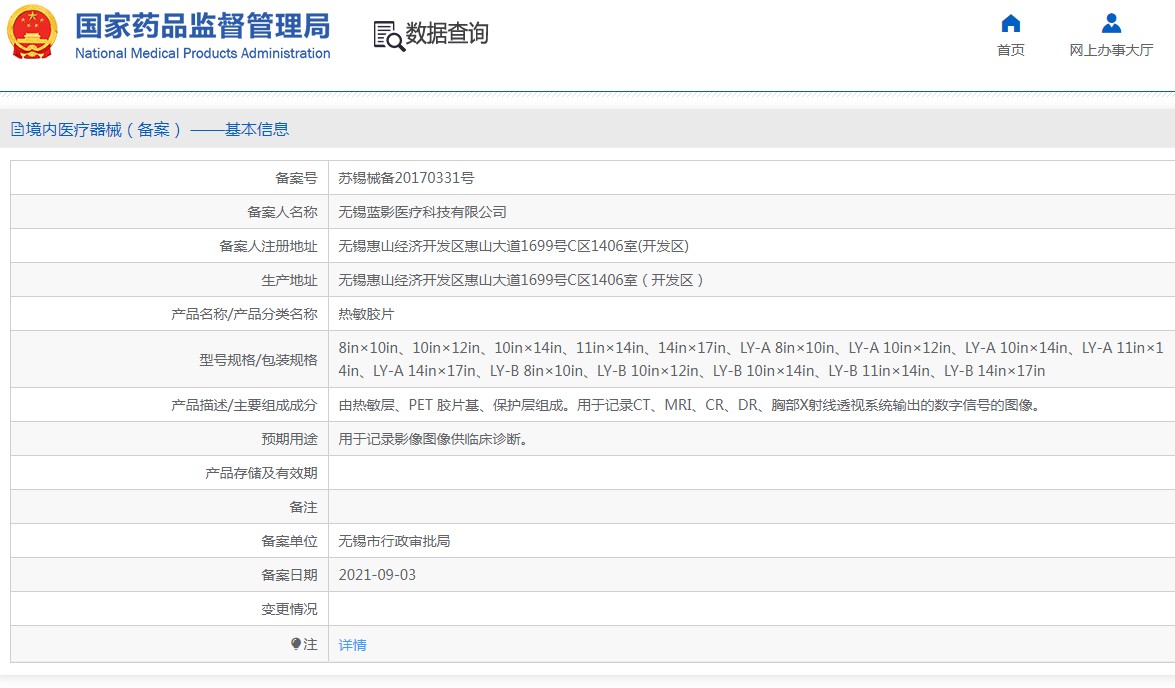The width and height of the screenshot is (1175, 688).
Task: Click 产品名称/产品分类名称 label
Action: 244,314
